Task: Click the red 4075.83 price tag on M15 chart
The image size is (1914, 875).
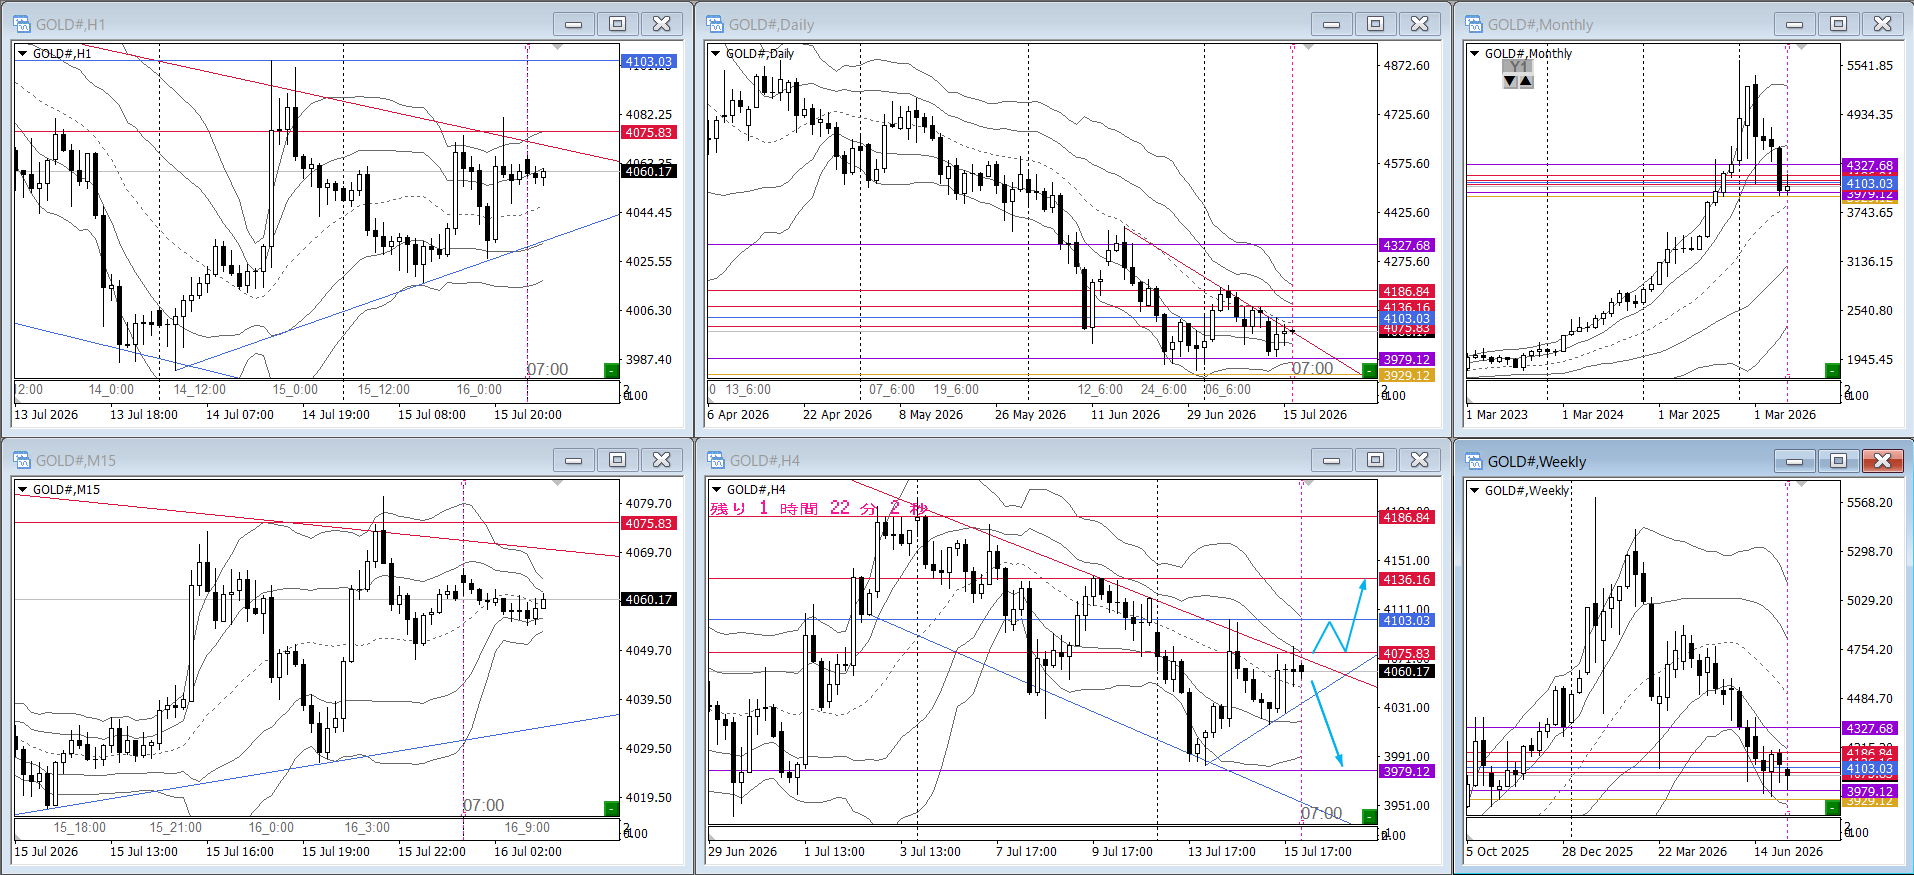Action: [648, 523]
